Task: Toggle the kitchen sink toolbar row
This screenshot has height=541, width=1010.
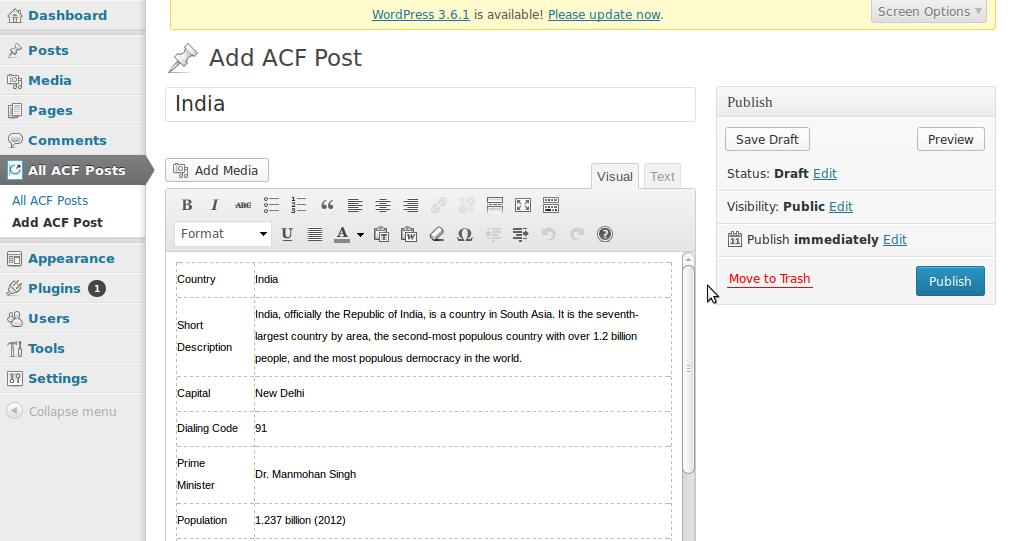Action: tap(551, 205)
